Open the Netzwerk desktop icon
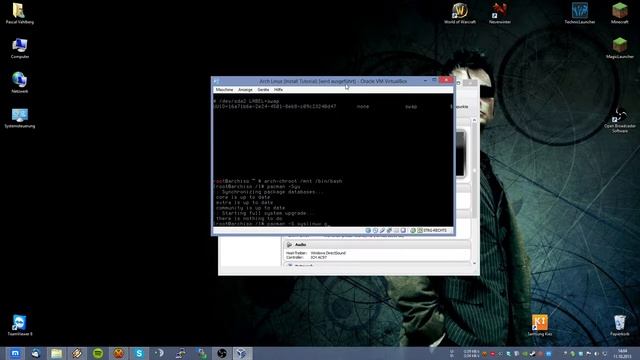 tap(20, 82)
